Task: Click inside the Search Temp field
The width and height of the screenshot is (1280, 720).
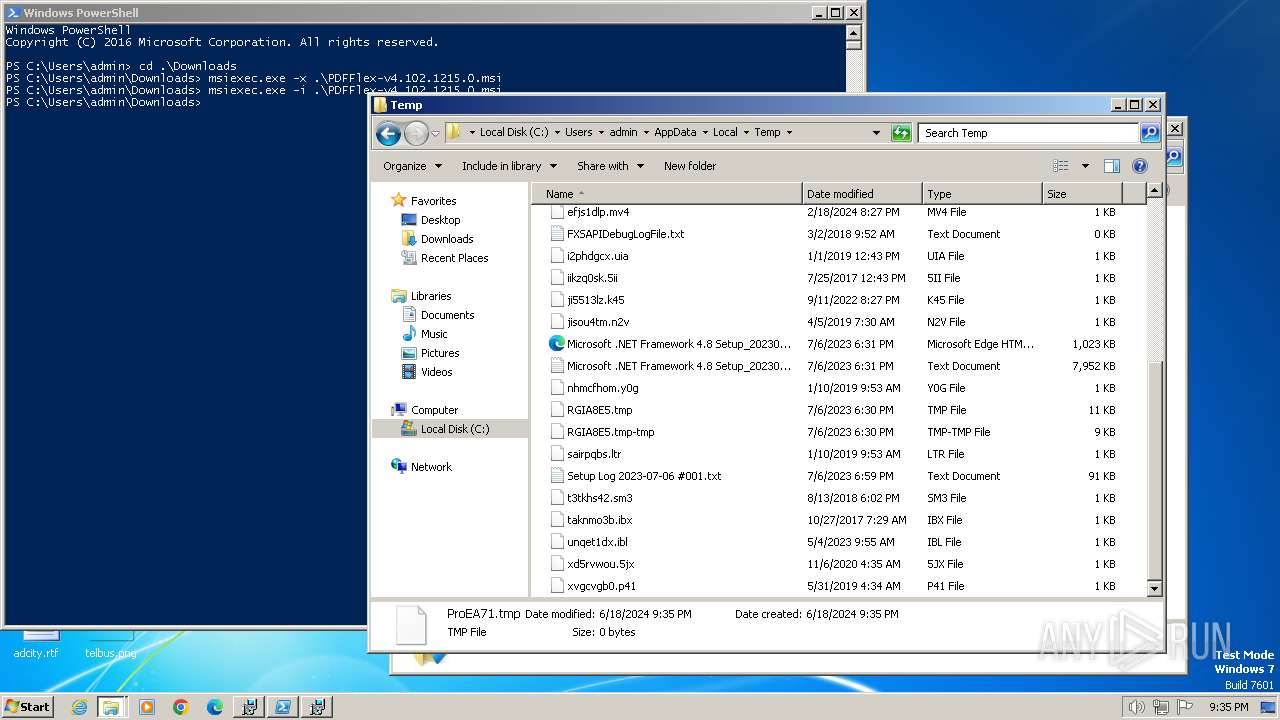Action: tap(1029, 133)
